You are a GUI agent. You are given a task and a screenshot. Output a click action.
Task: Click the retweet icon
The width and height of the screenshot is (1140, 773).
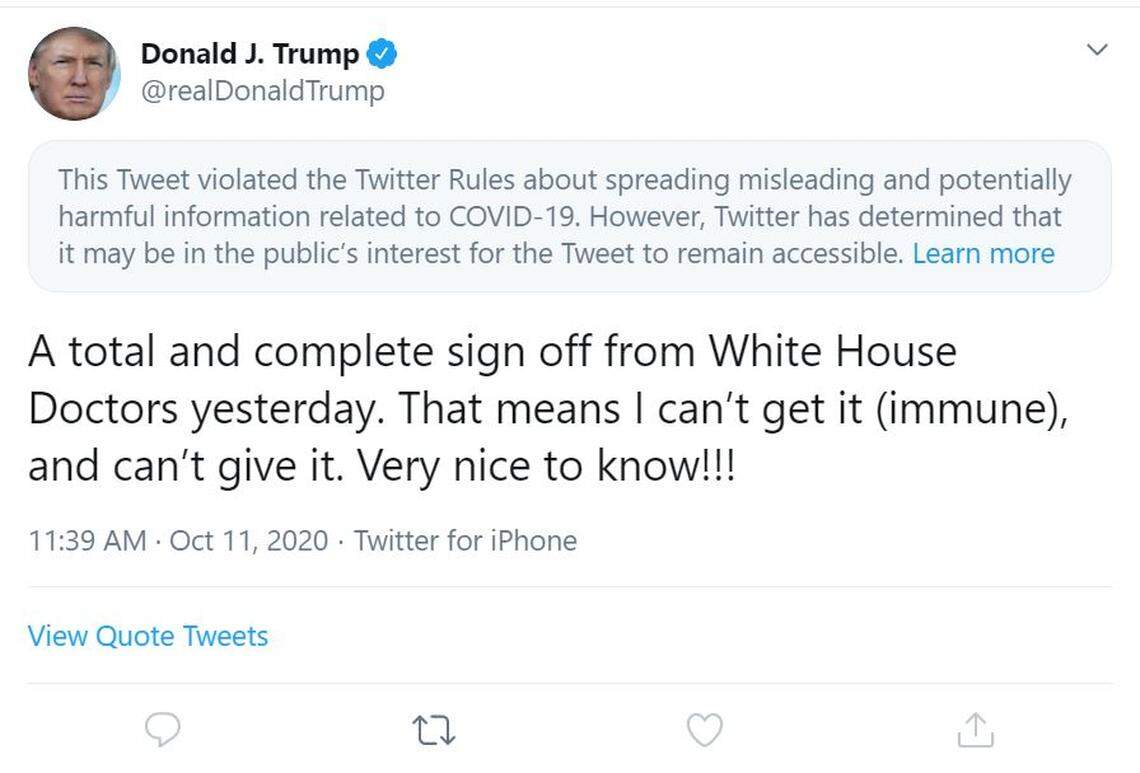point(433,731)
